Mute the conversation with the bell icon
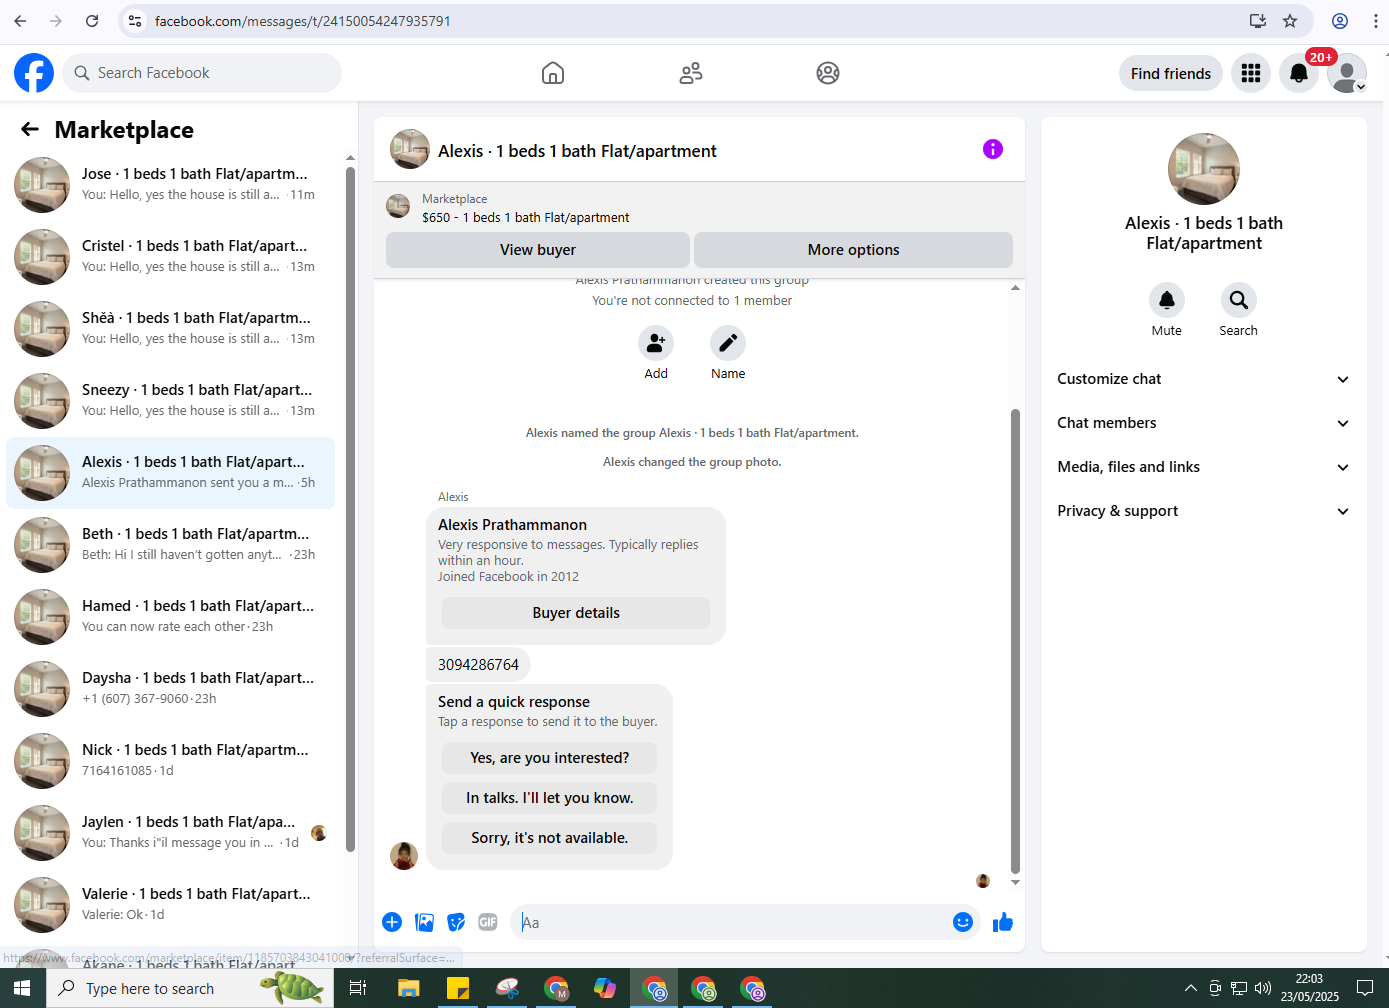 click(1167, 300)
